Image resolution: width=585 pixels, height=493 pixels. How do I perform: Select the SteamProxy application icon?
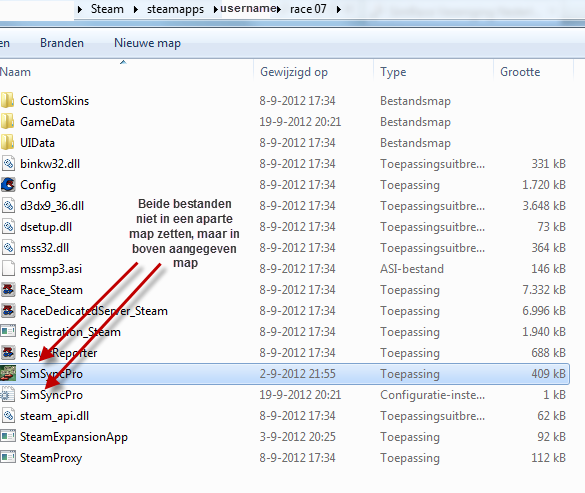coord(8,458)
